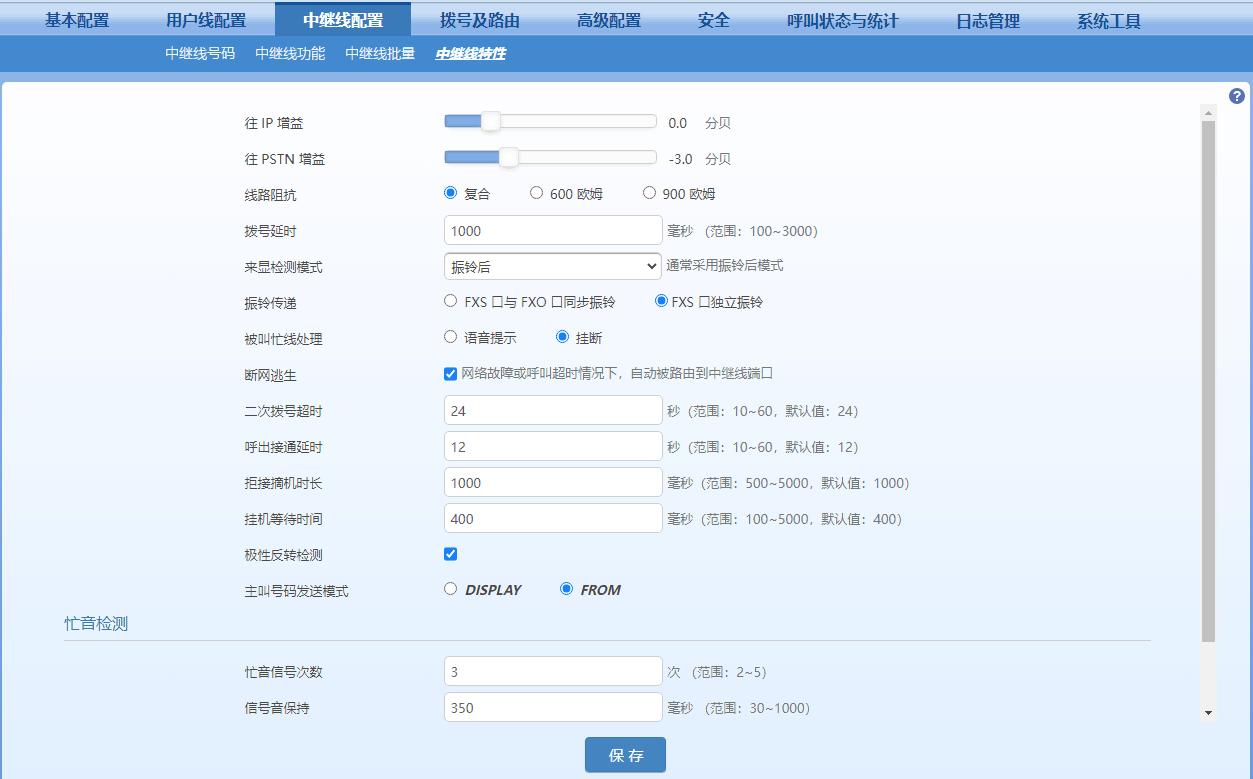Click the 往 IP 增益 slider handle
The height and width of the screenshot is (779, 1253).
coord(488,120)
